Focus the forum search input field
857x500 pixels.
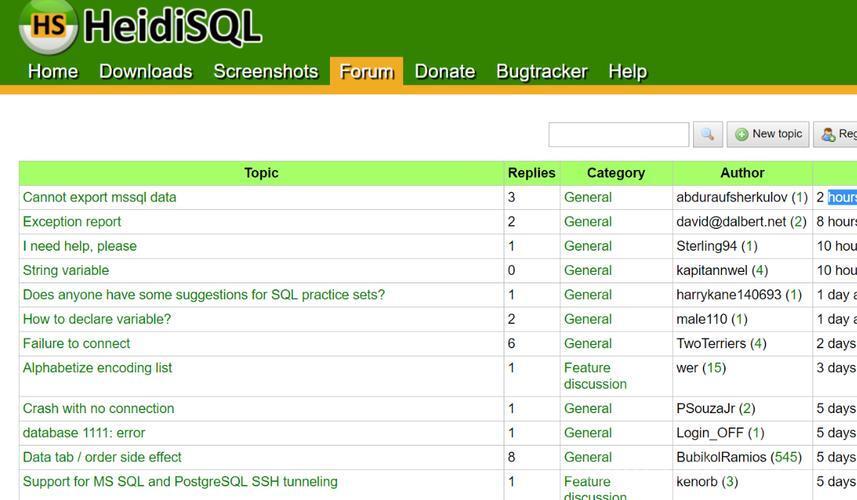coord(619,134)
